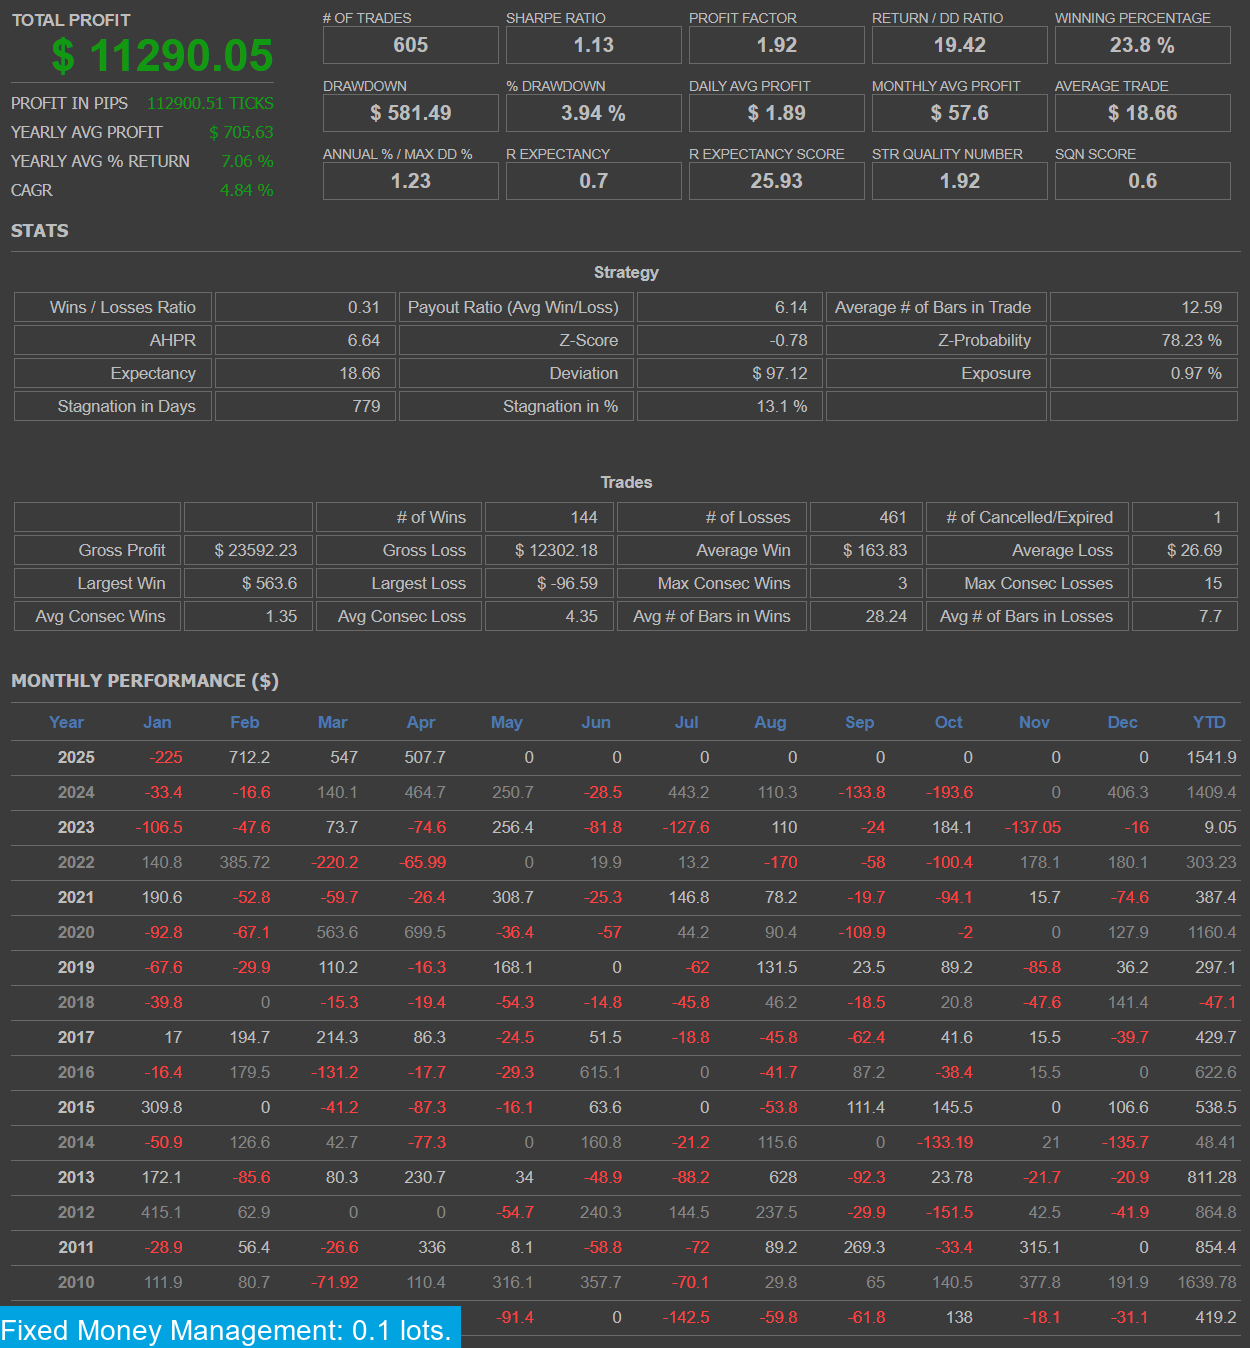Screen dimensions: 1250x1348
Task: Select the 2024 July value 443.2
Action: point(688,792)
